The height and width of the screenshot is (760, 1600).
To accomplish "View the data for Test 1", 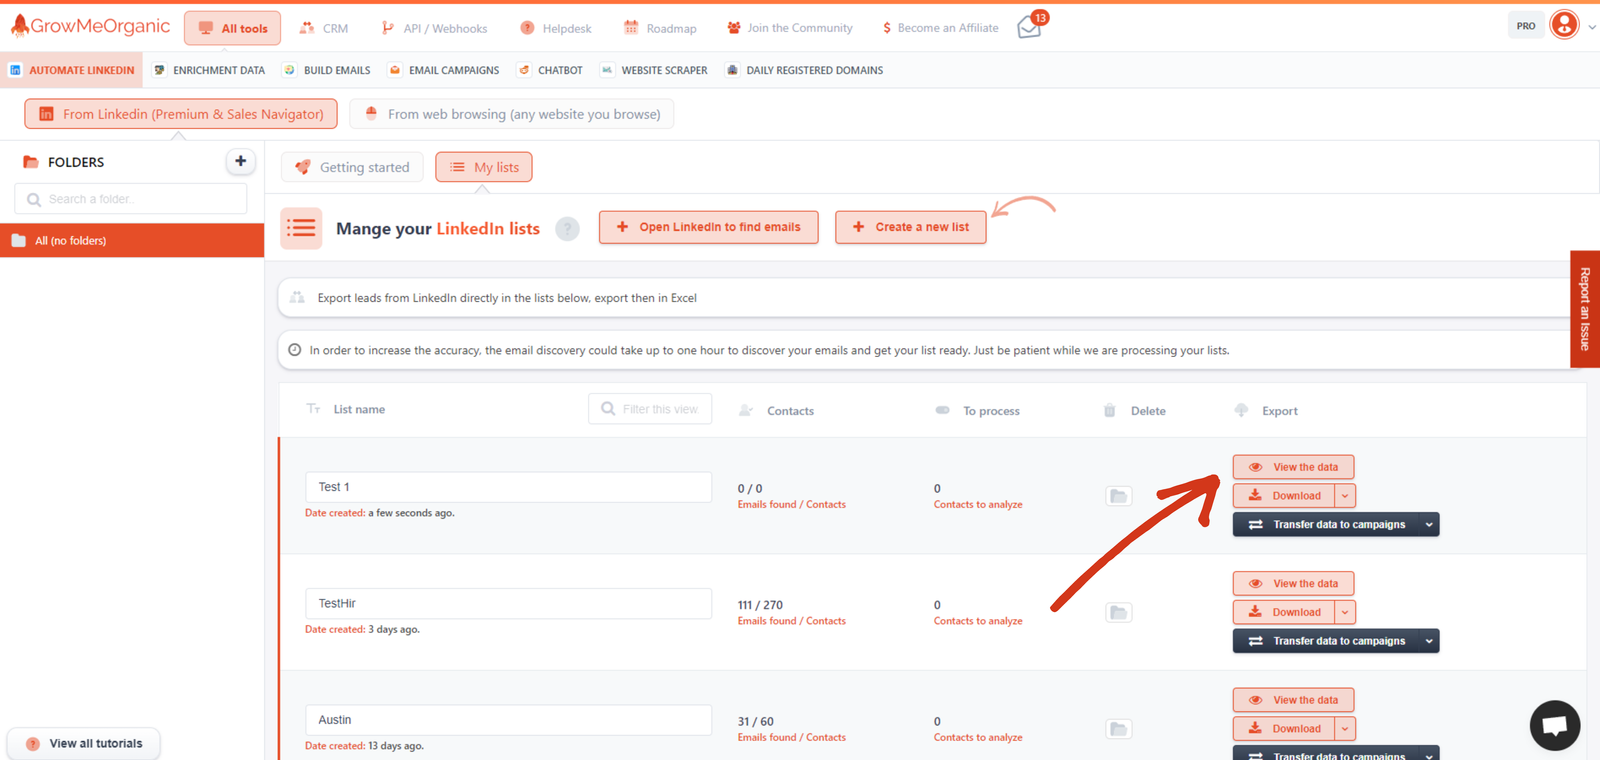I will click(1293, 467).
